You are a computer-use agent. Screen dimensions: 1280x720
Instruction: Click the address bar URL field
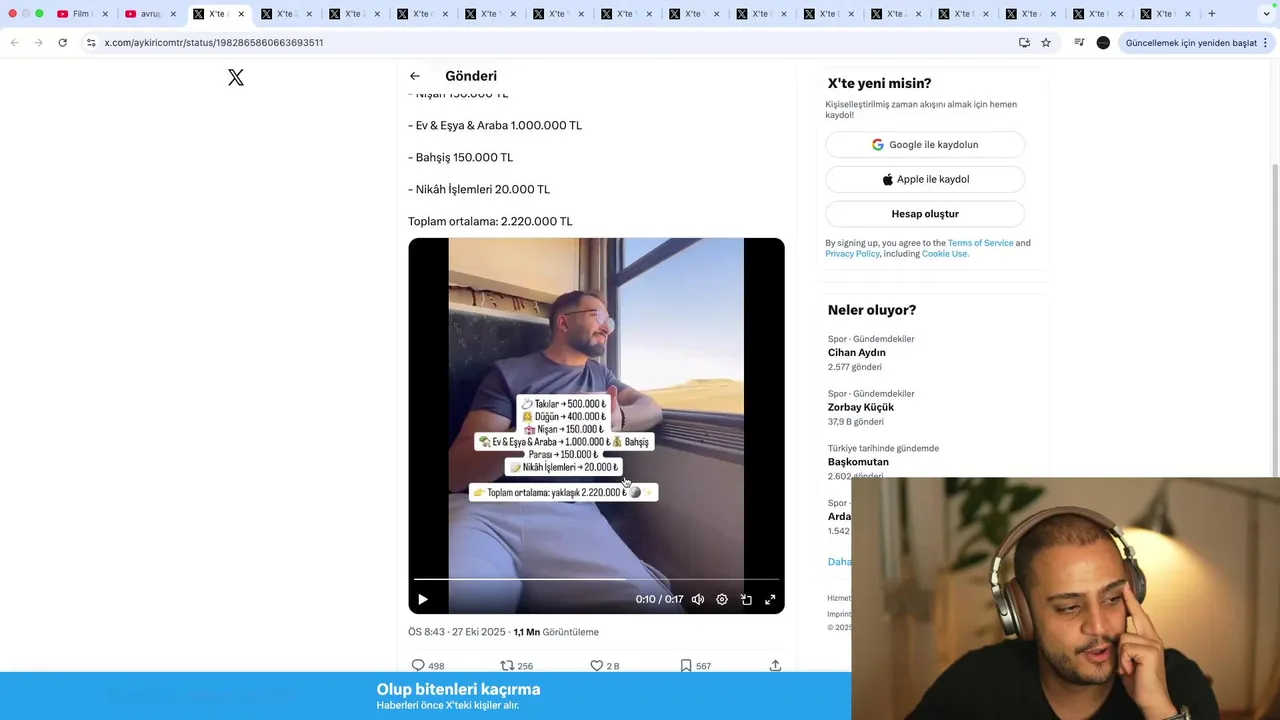[x=550, y=43]
